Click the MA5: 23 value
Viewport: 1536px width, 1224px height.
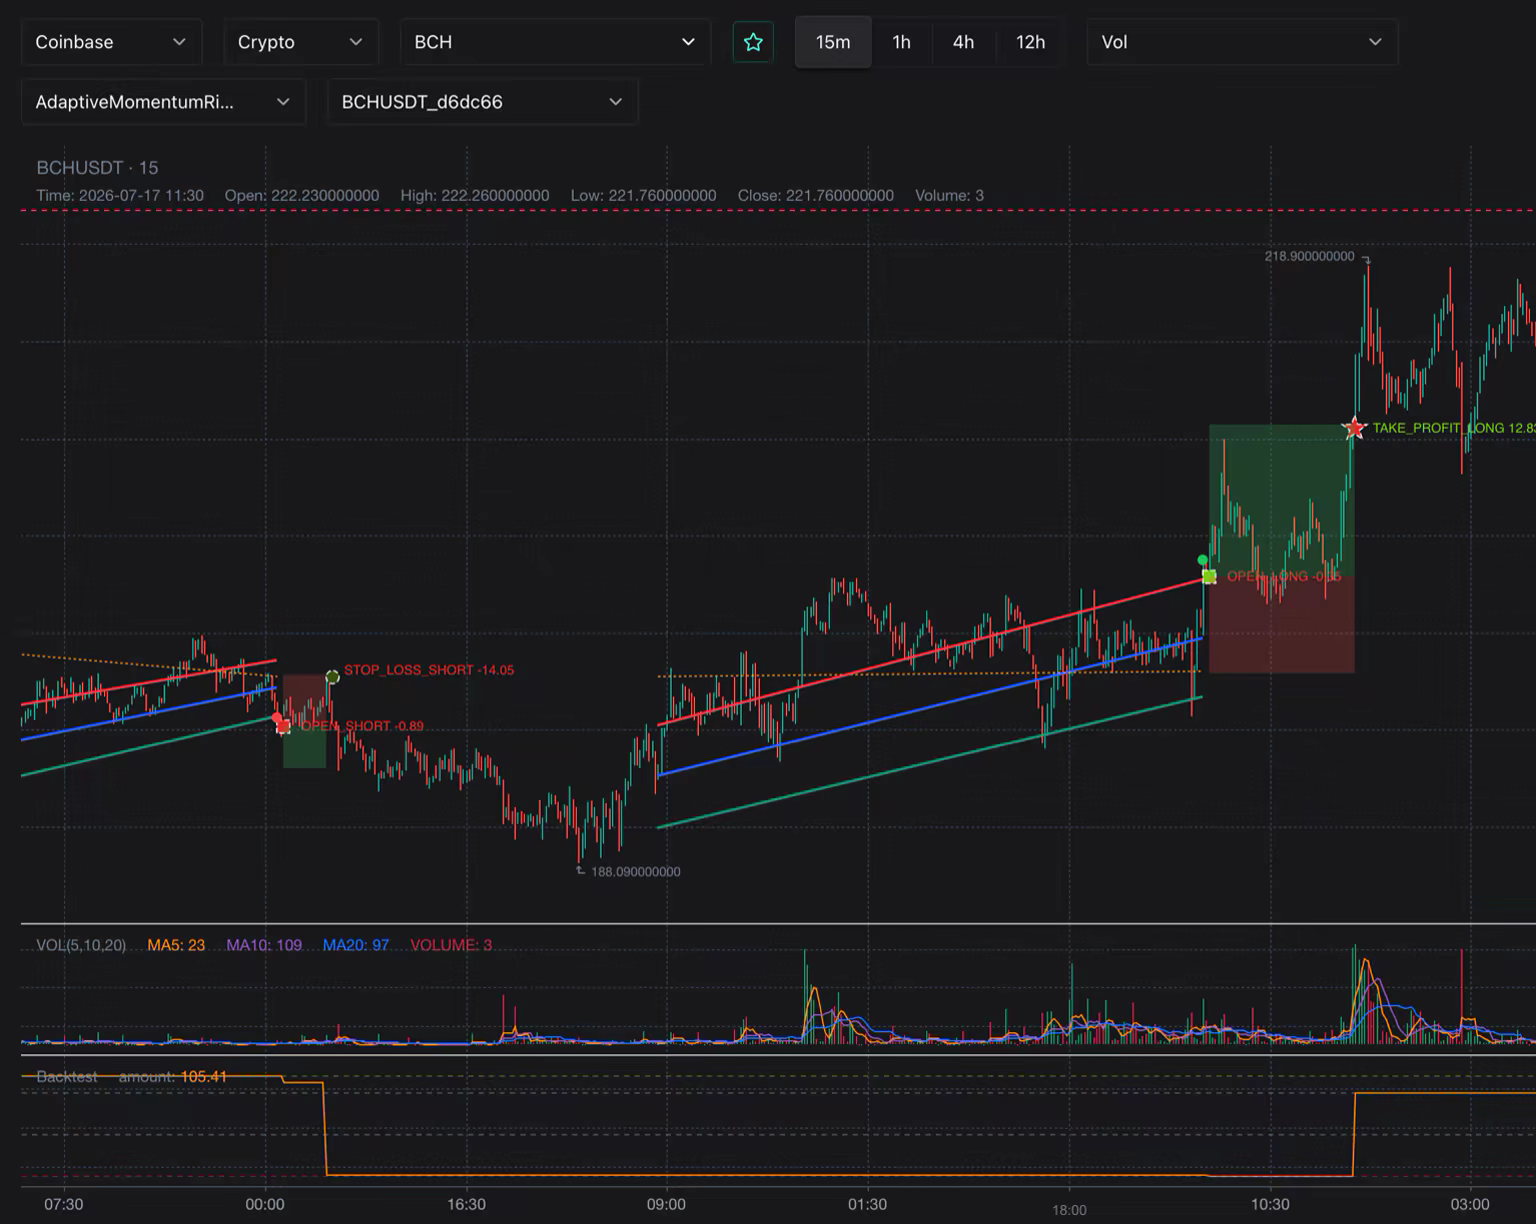[x=176, y=945]
